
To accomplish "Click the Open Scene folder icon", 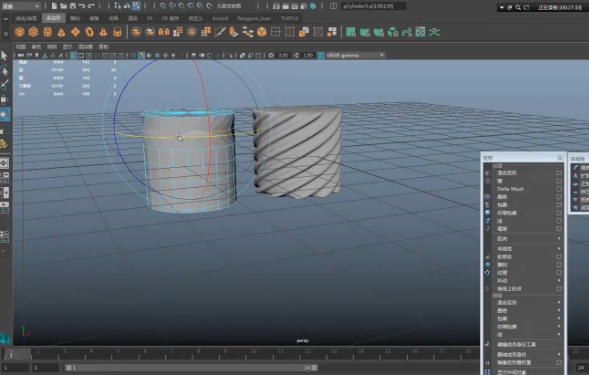I will coord(63,6).
